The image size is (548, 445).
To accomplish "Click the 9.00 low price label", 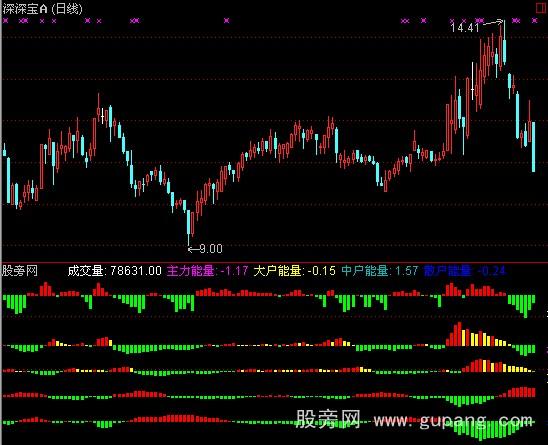I will [211, 249].
